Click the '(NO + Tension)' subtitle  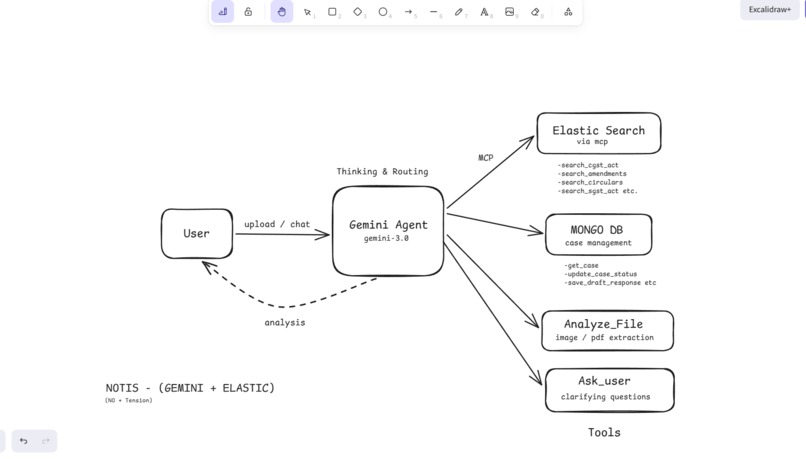pyautogui.click(x=129, y=400)
